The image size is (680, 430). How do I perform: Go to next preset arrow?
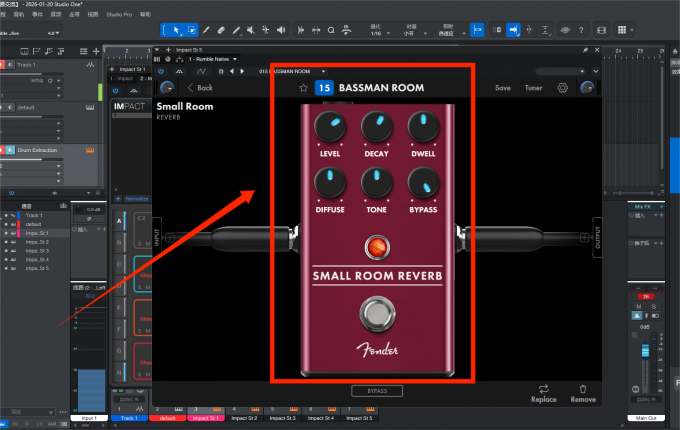tap(242, 71)
